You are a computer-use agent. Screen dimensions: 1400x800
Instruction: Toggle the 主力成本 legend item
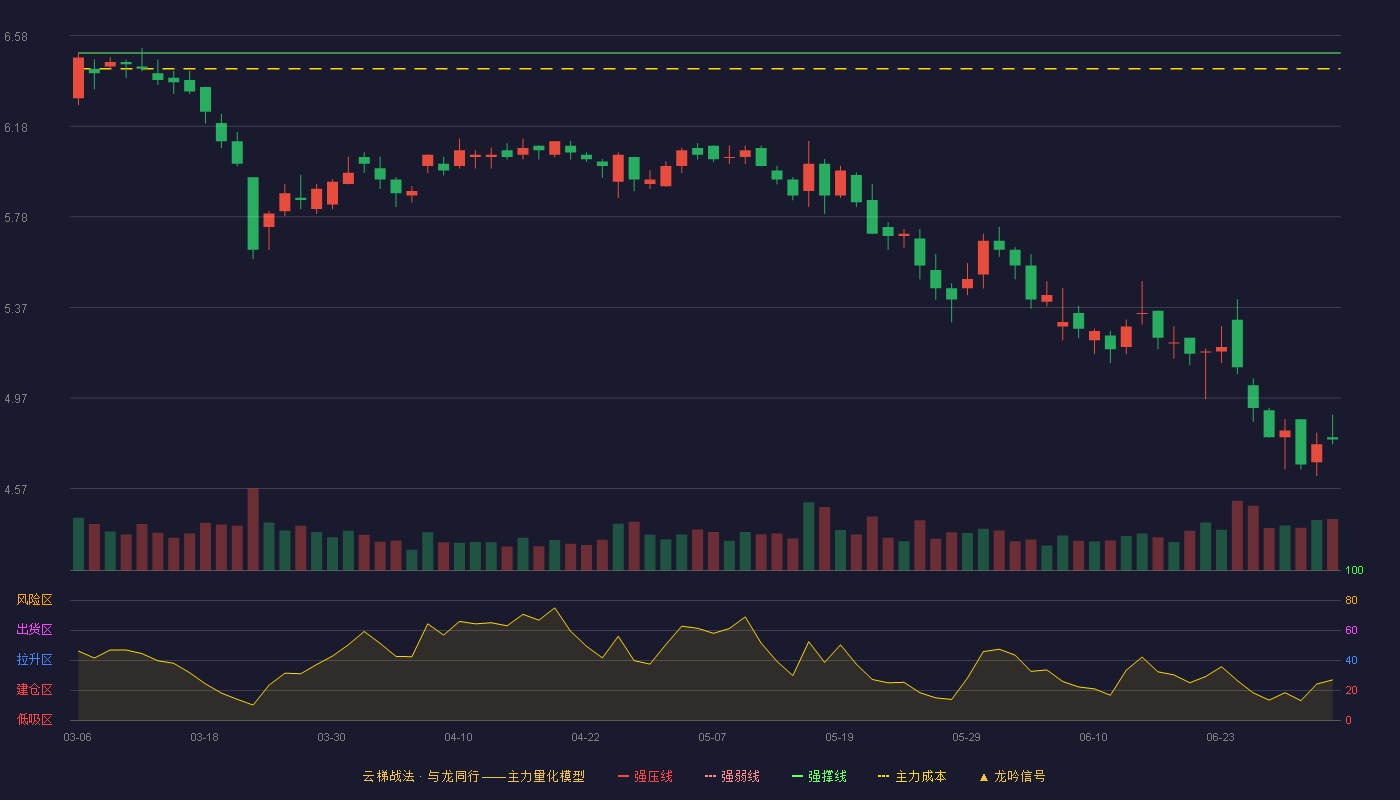click(x=912, y=776)
